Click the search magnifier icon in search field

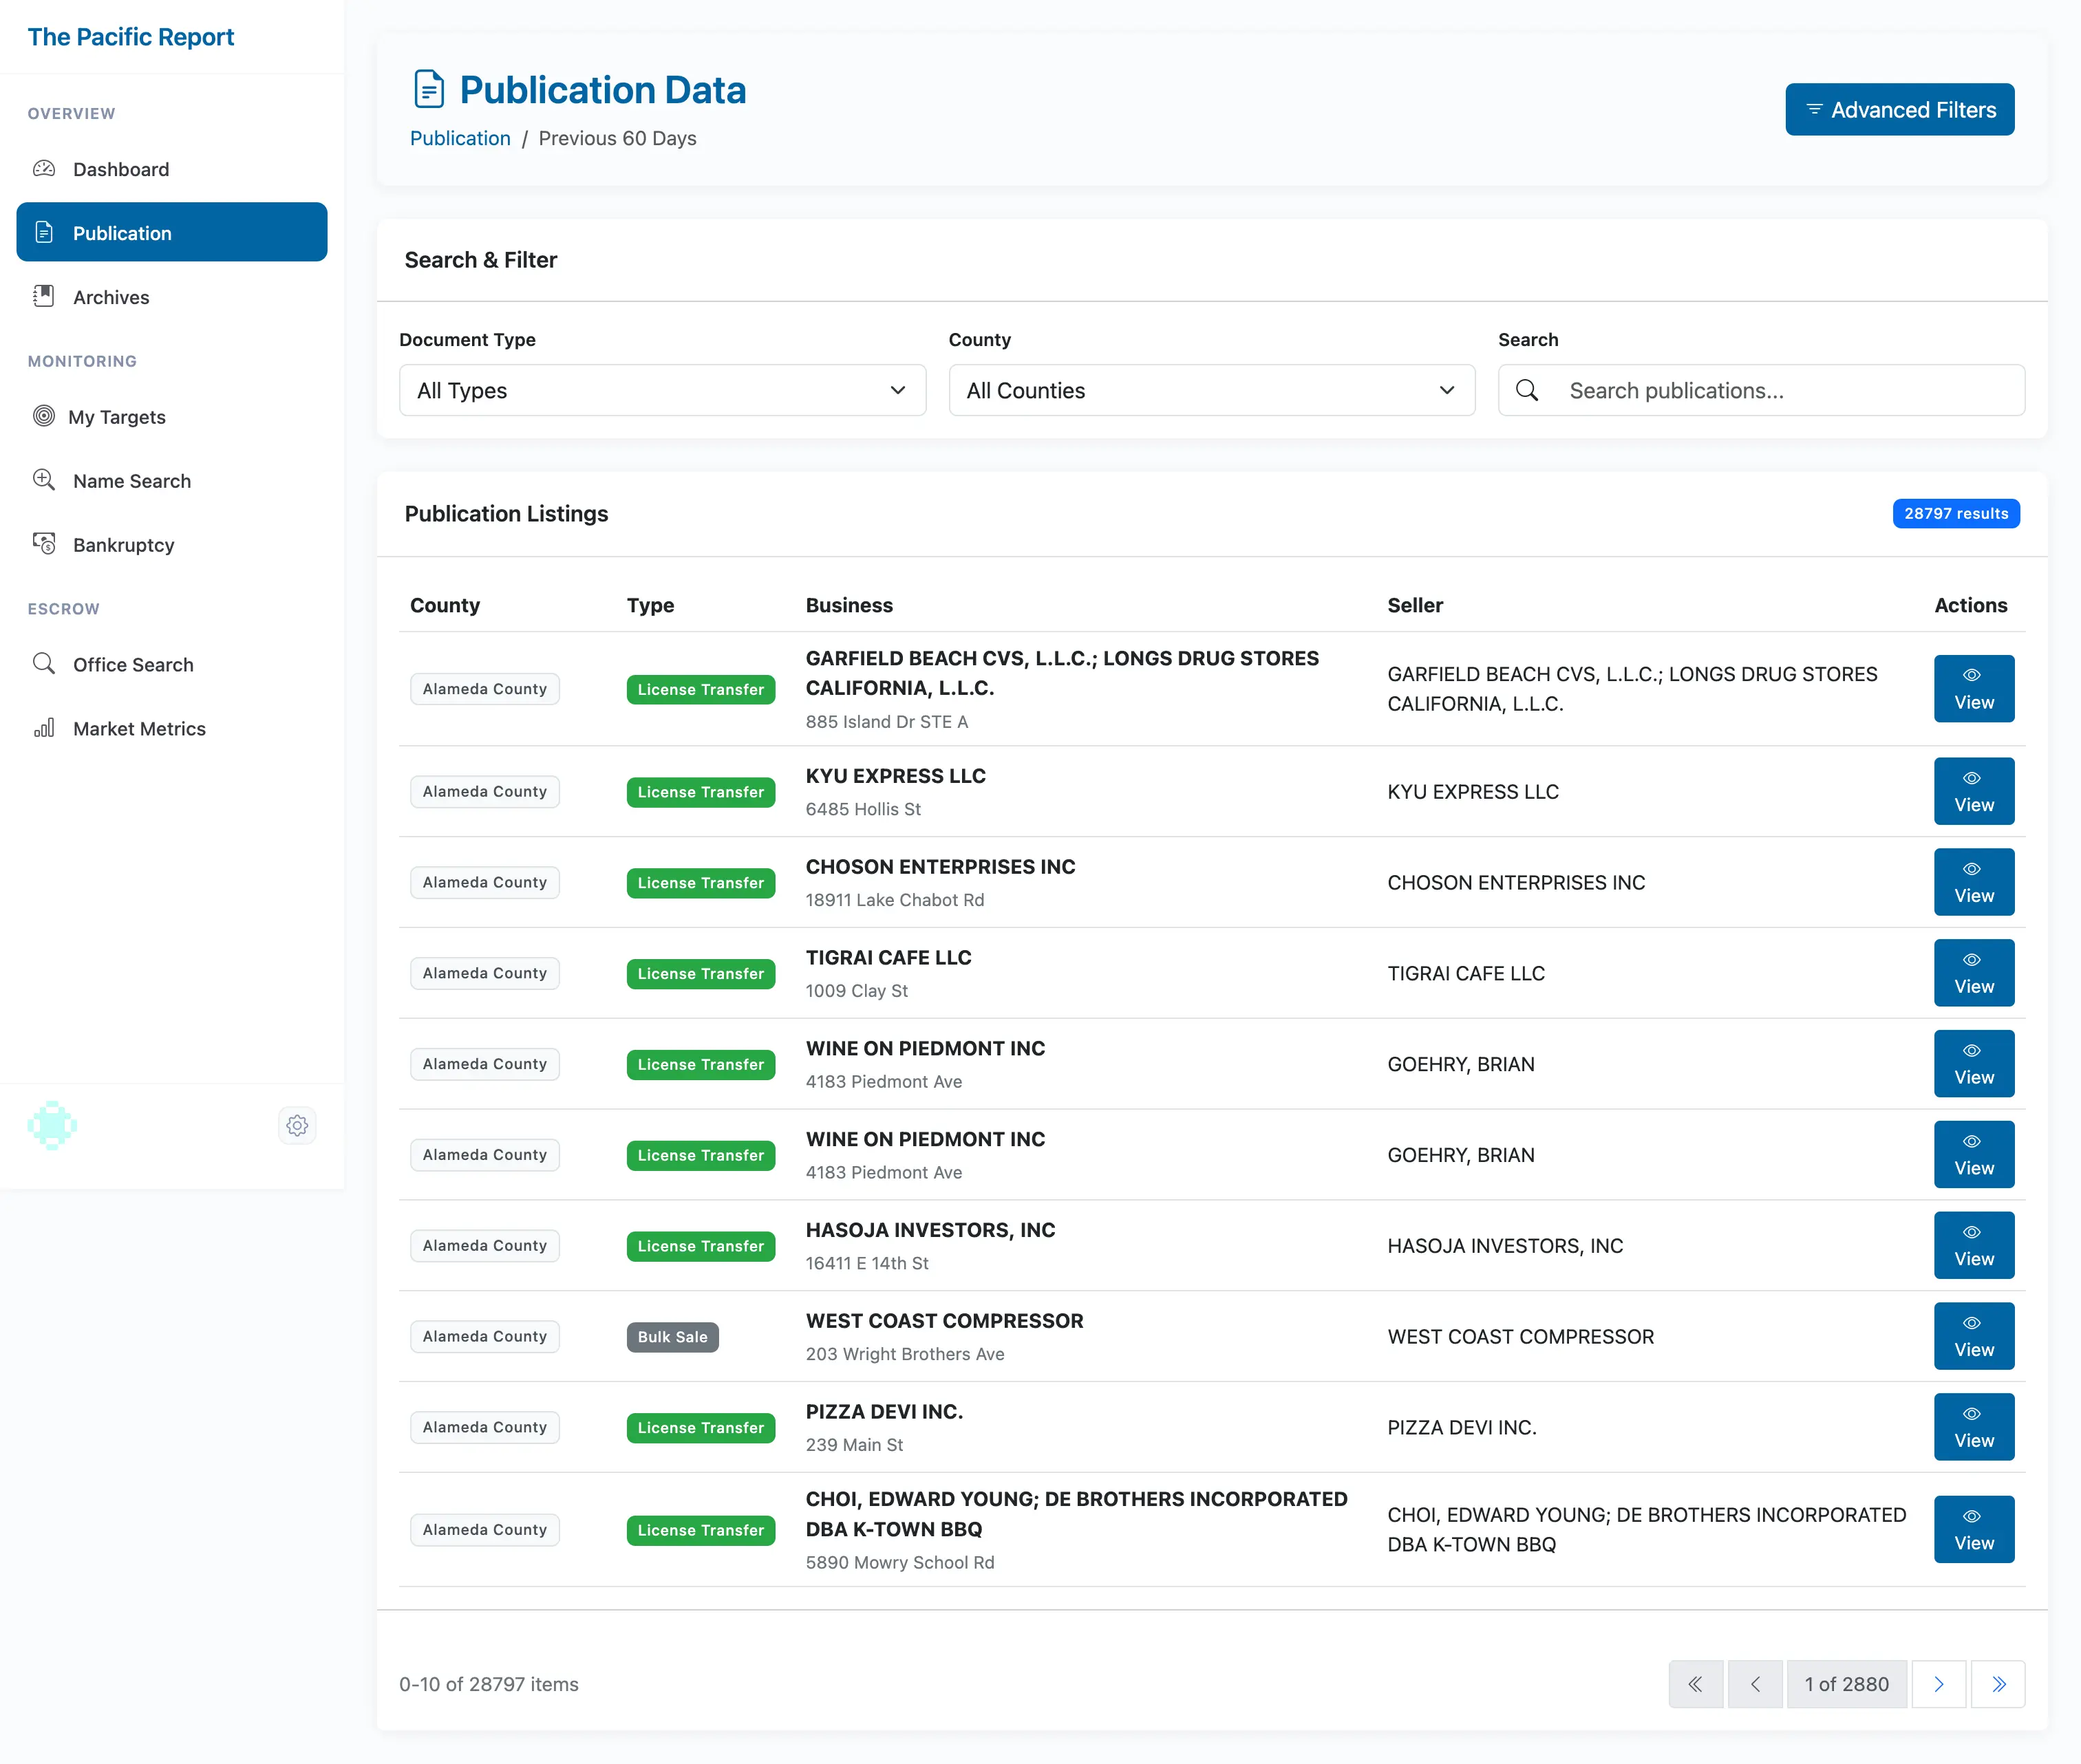pyautogui.click(x=1527, y=390)
